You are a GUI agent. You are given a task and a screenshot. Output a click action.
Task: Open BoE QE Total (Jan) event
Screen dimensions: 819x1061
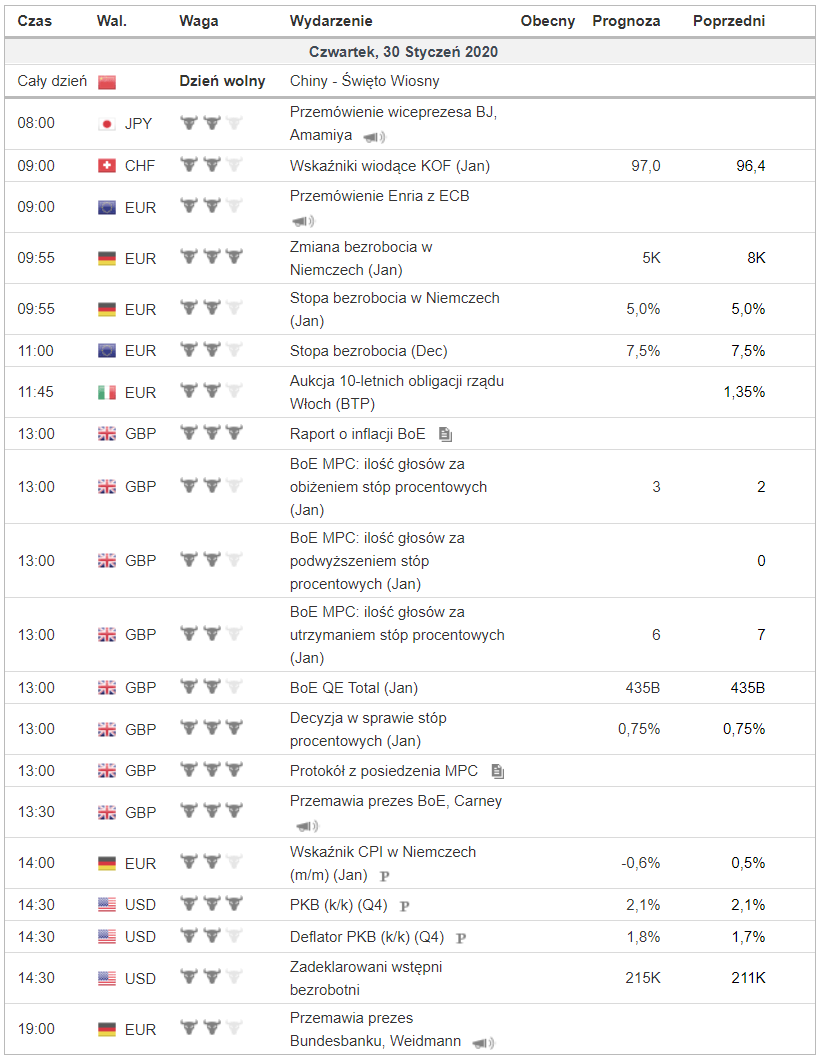click(353, 688)
